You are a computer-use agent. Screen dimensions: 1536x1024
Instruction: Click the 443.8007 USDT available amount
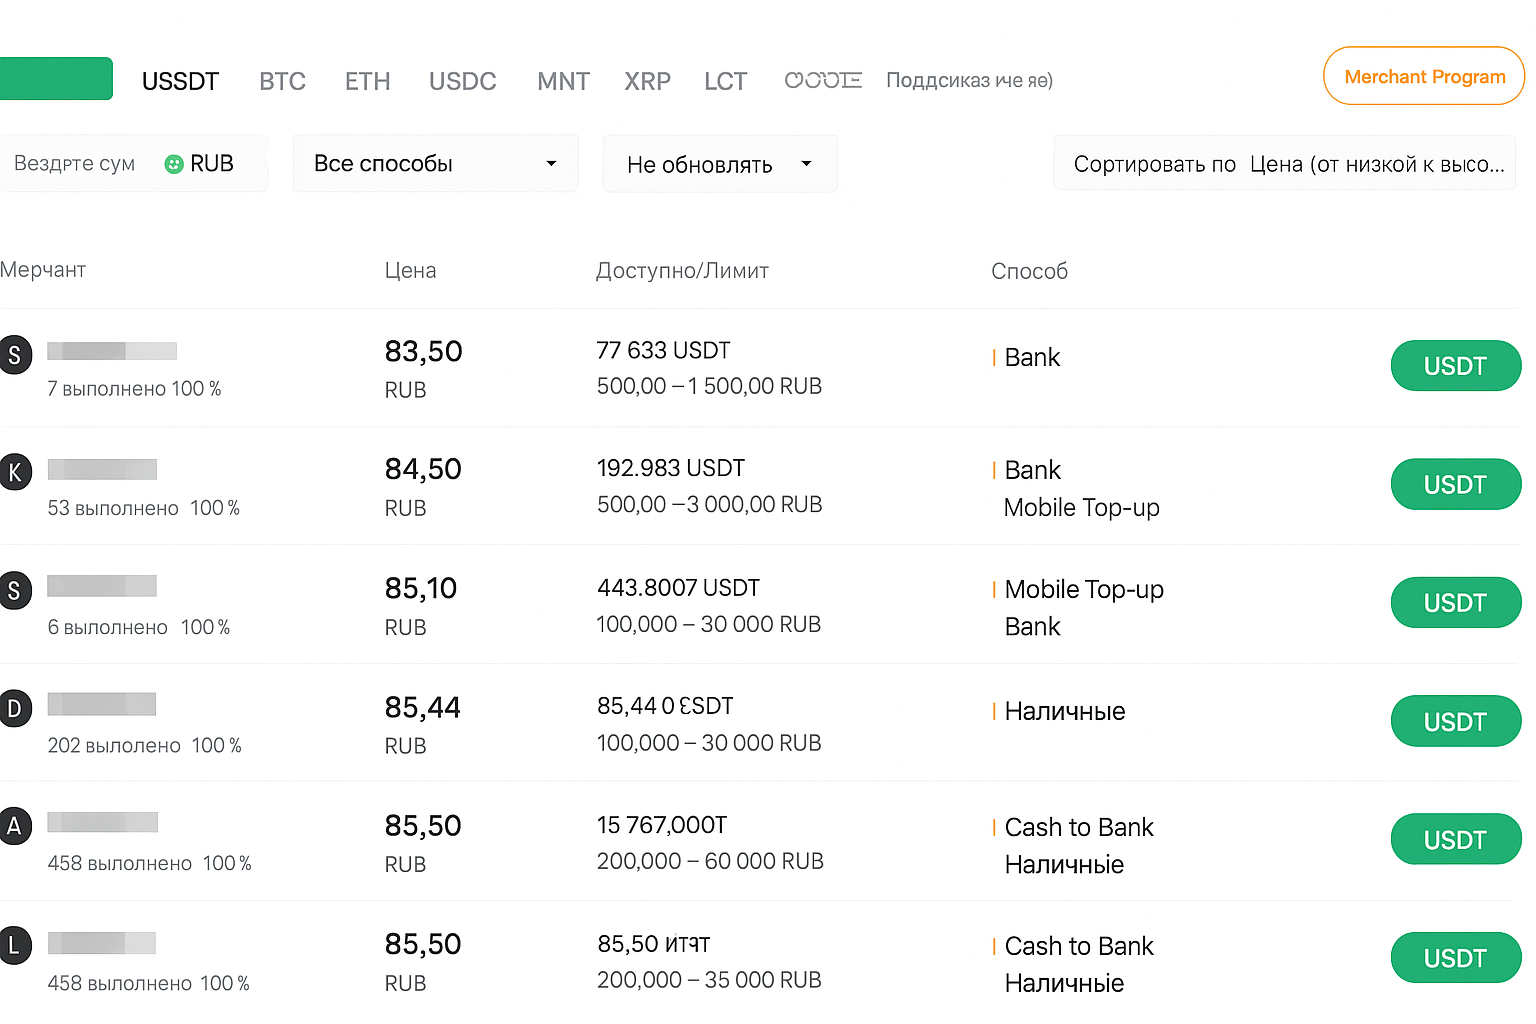(678, 587)
